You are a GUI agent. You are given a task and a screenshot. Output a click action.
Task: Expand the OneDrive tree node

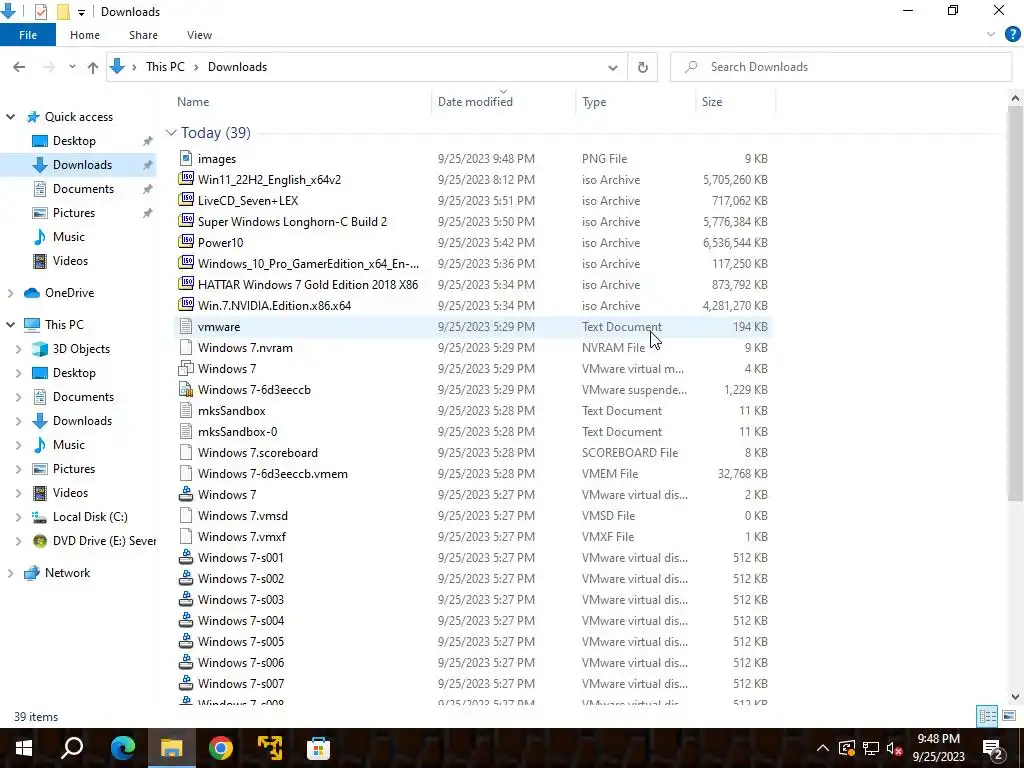pos(10,293)
